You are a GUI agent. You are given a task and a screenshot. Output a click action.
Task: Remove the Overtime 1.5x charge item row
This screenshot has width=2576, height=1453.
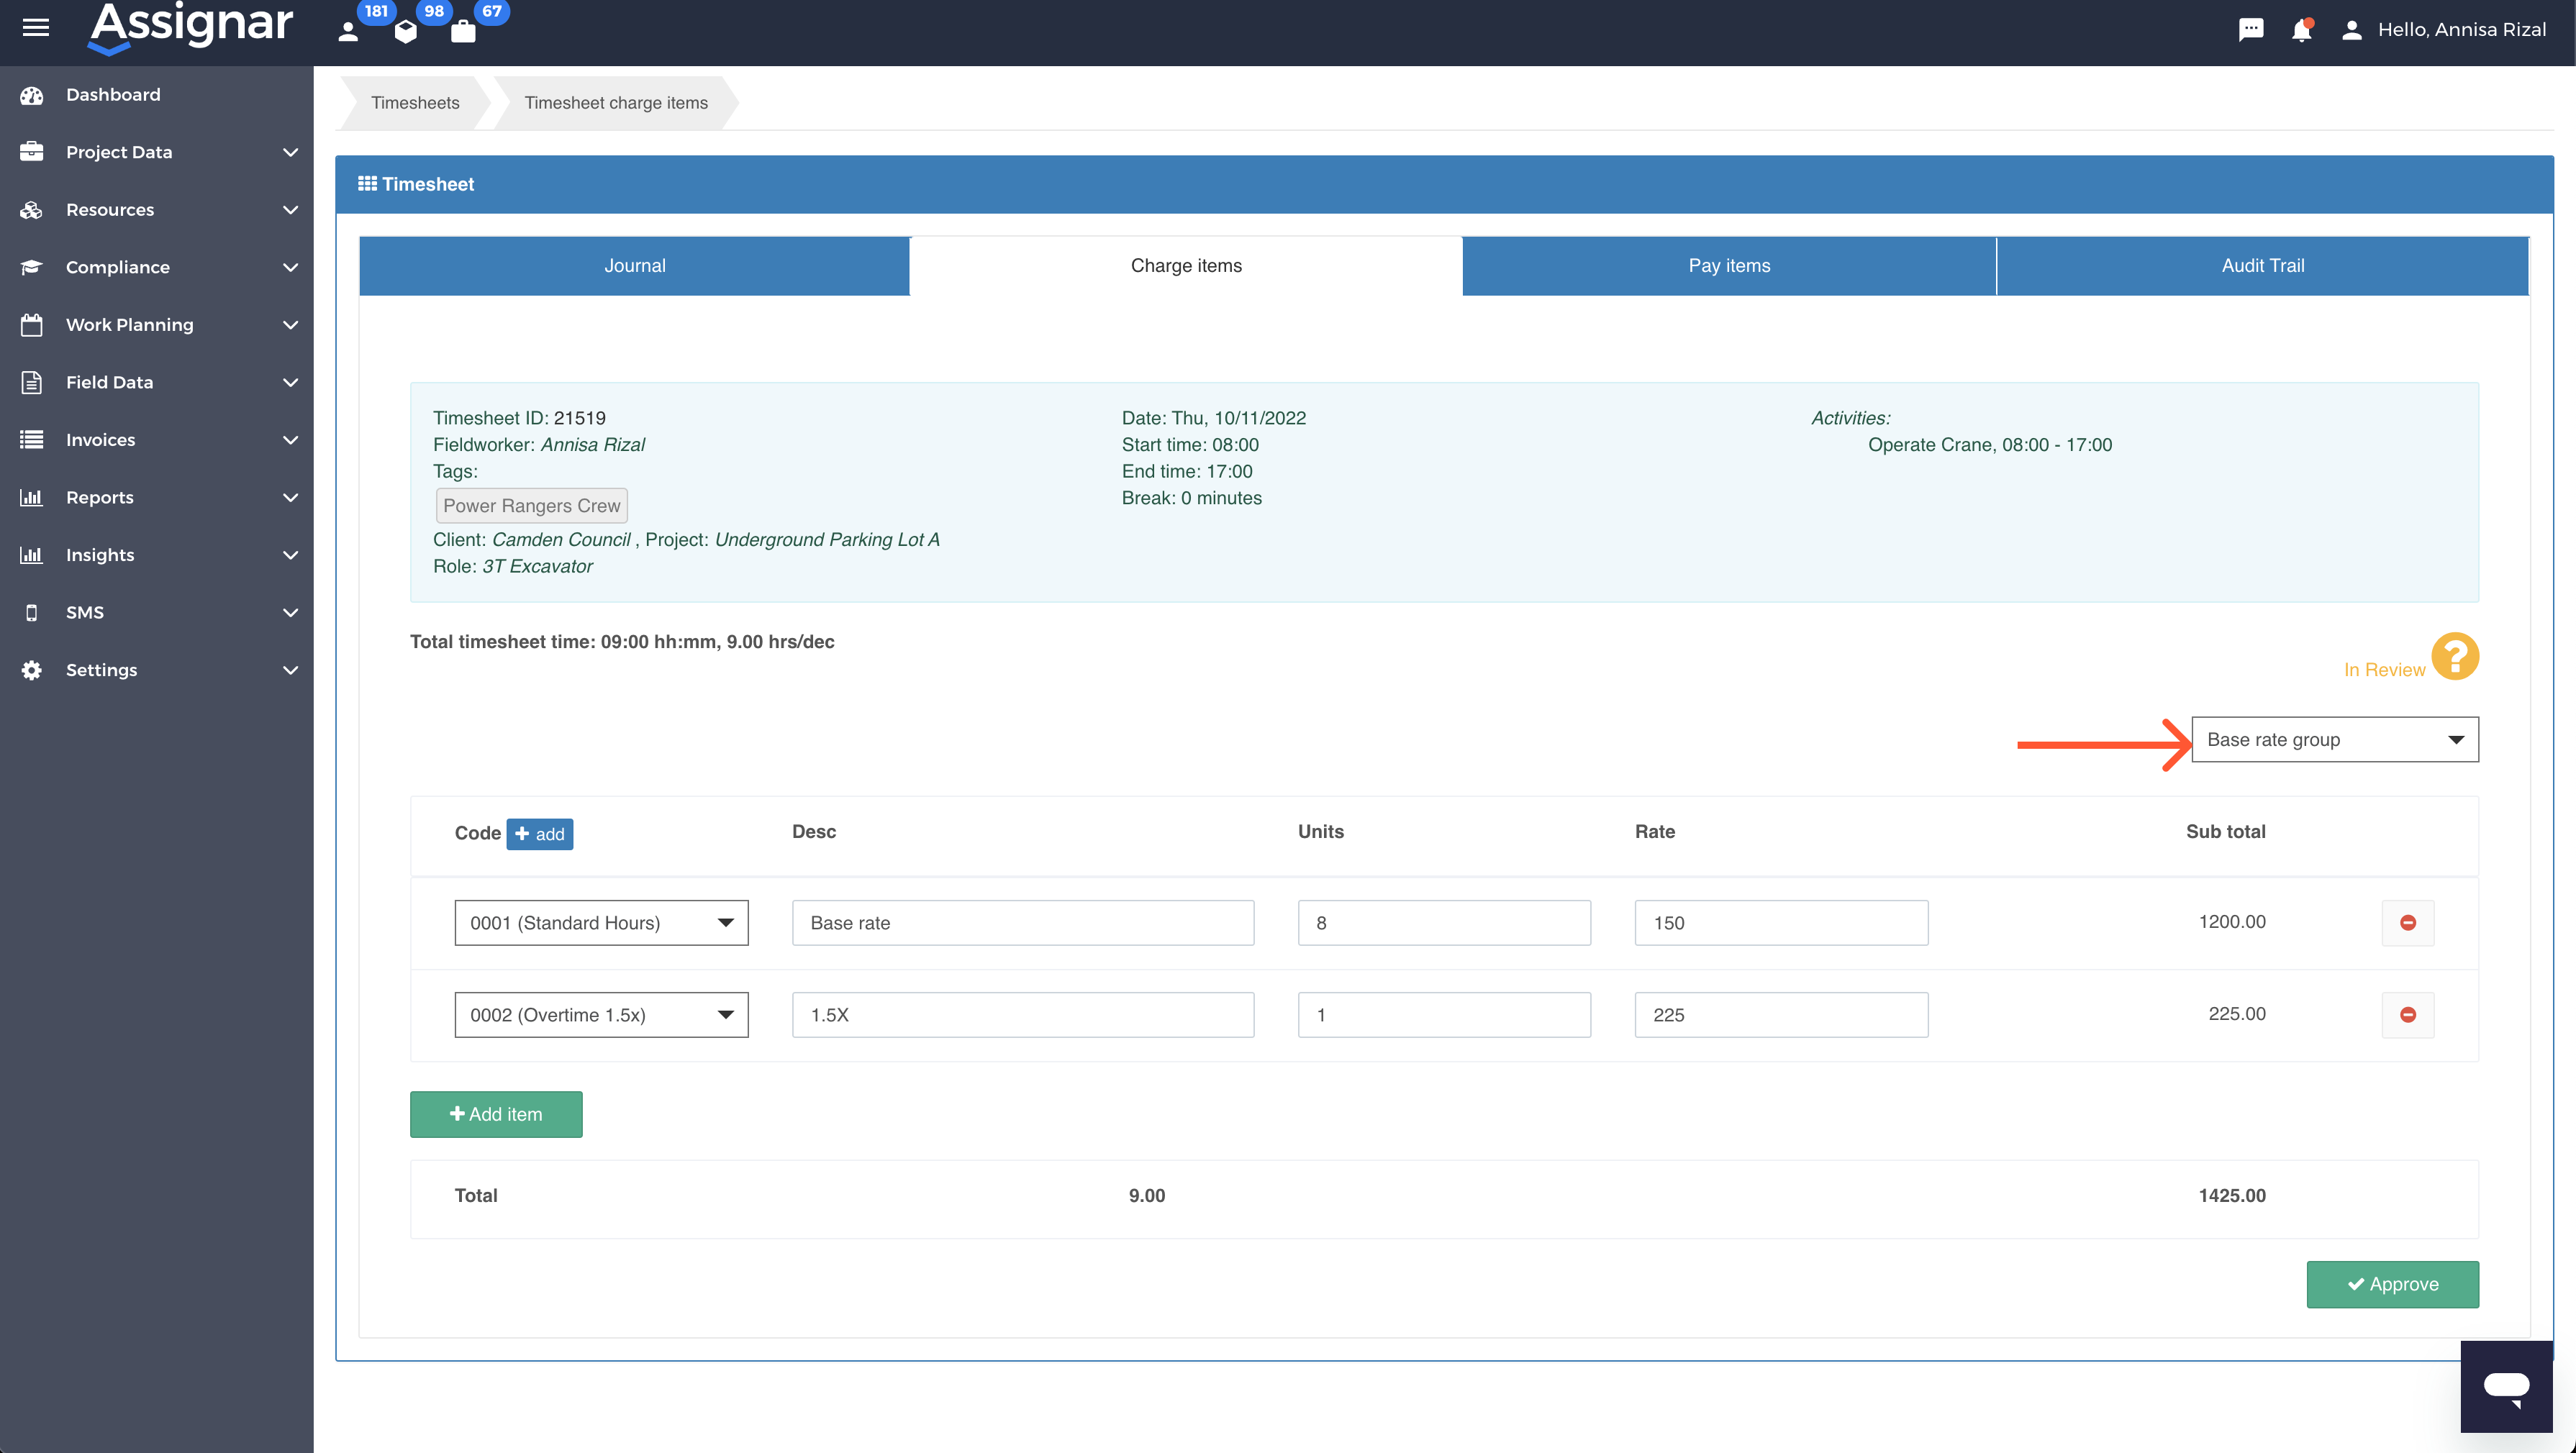click(x=2408, y=1014)
